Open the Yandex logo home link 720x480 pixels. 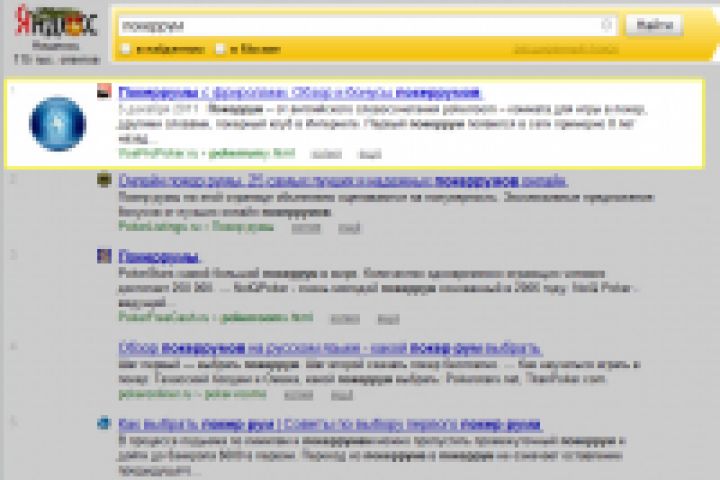(56, 22)
